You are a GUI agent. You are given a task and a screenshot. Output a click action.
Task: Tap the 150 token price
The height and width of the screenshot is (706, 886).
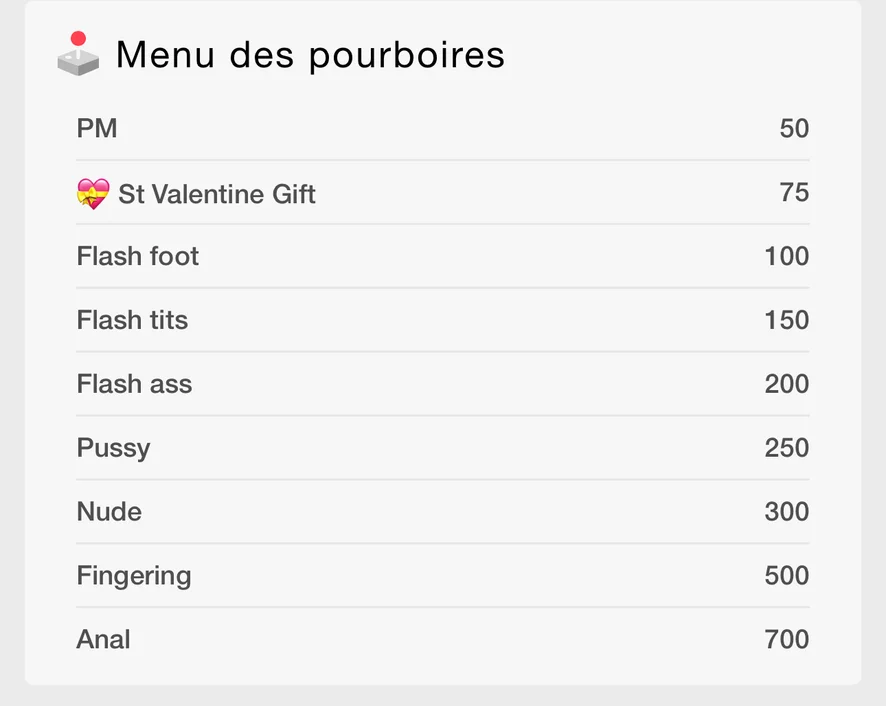tap(786, 321)
